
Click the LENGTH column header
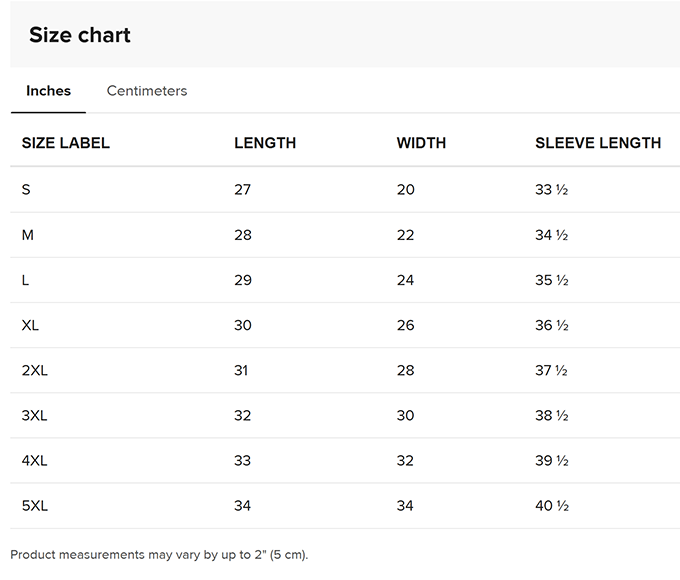[x=265, y=143]
